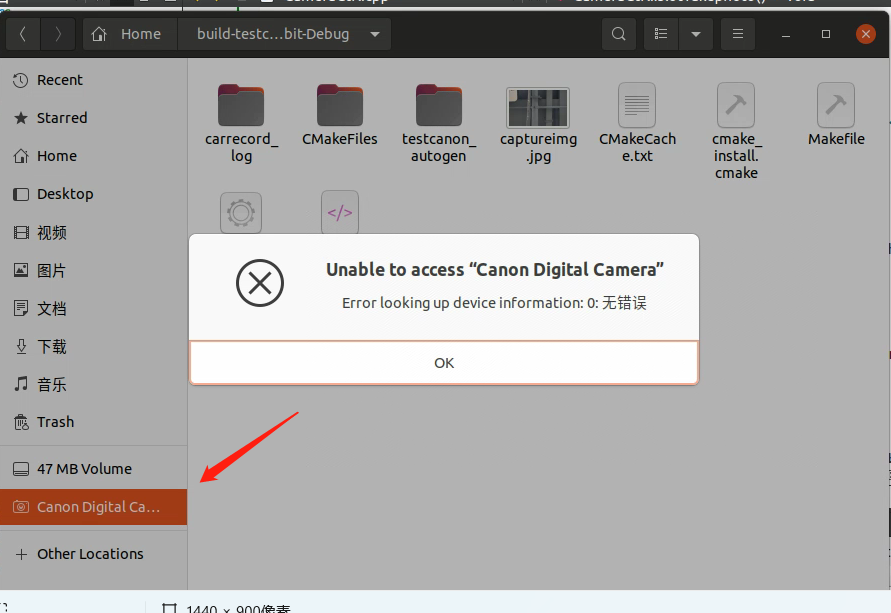The image size is (891, 613).
Task: Click the download icon beside 下载
Action: pyautogui.click(x=21, y=347)
